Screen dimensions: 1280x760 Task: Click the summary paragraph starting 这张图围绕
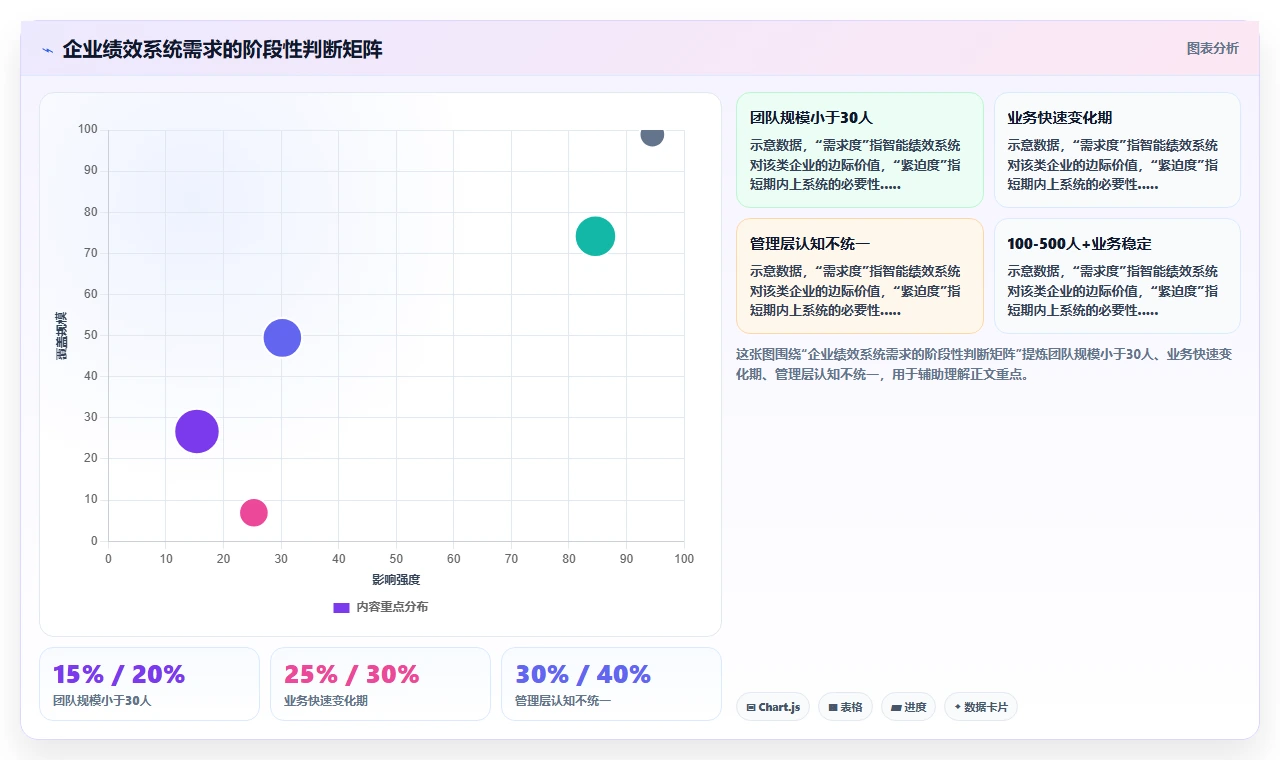[984, 364]
